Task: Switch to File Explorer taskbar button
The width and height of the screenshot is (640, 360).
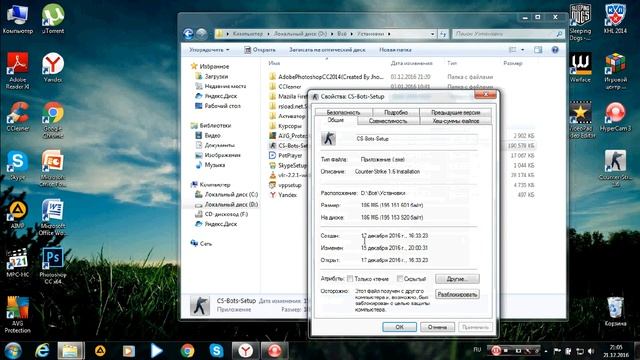Action: (x=71, y=351)
